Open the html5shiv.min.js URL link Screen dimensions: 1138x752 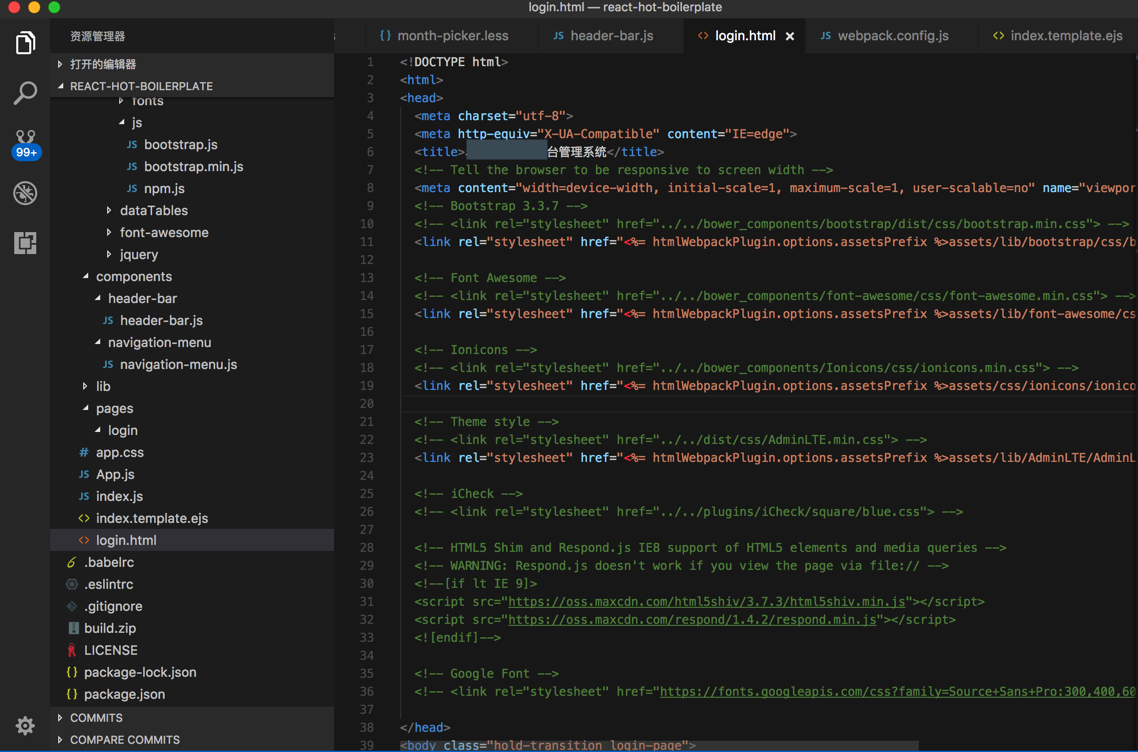click(x=706, y=602)
